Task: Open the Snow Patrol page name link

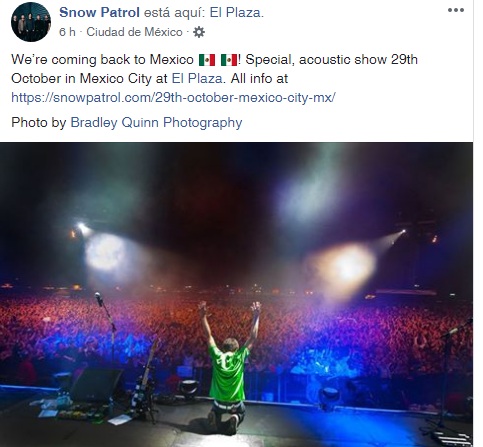Action: (x=99, y=13)
